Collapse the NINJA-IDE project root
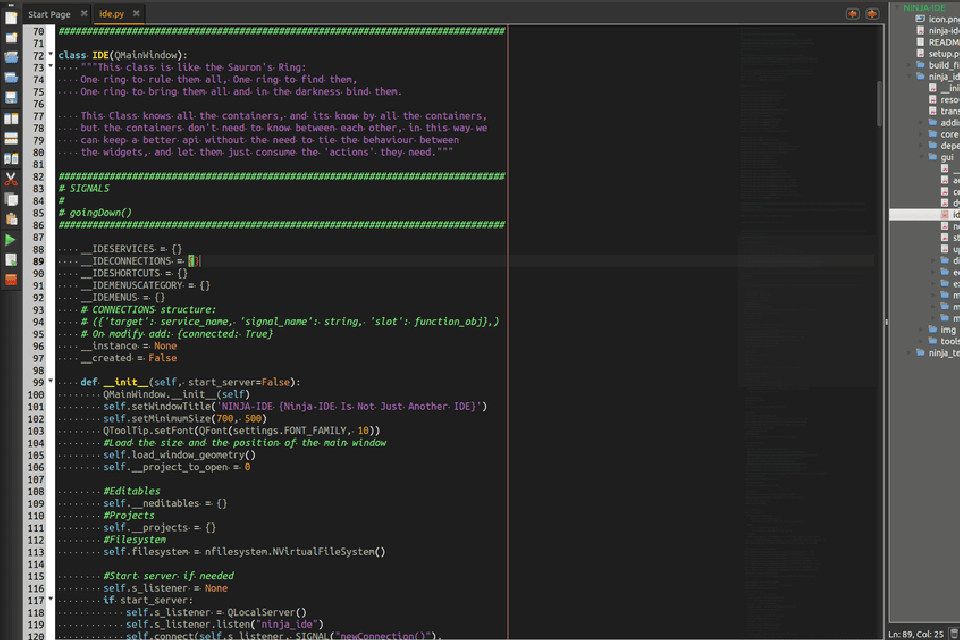 pos(897,7)
